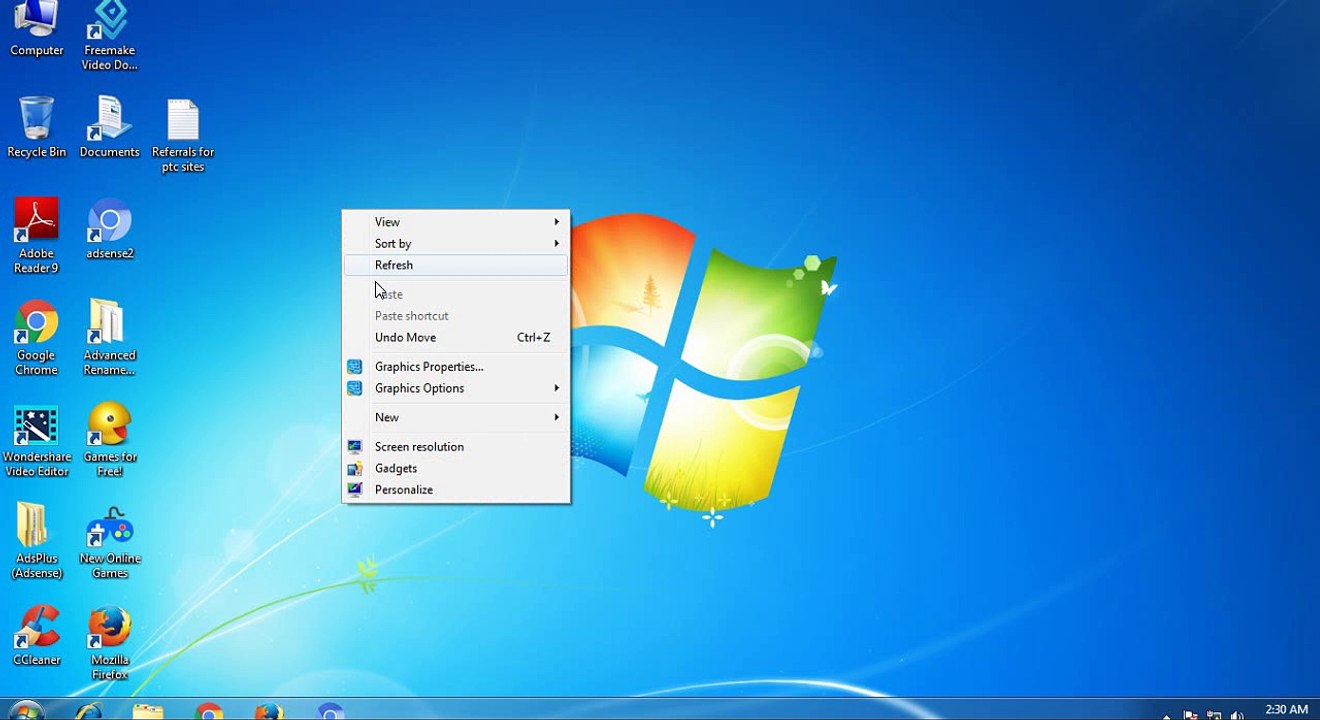
Task: Select the Documents desktop shortcut
Action: point(110,128)
